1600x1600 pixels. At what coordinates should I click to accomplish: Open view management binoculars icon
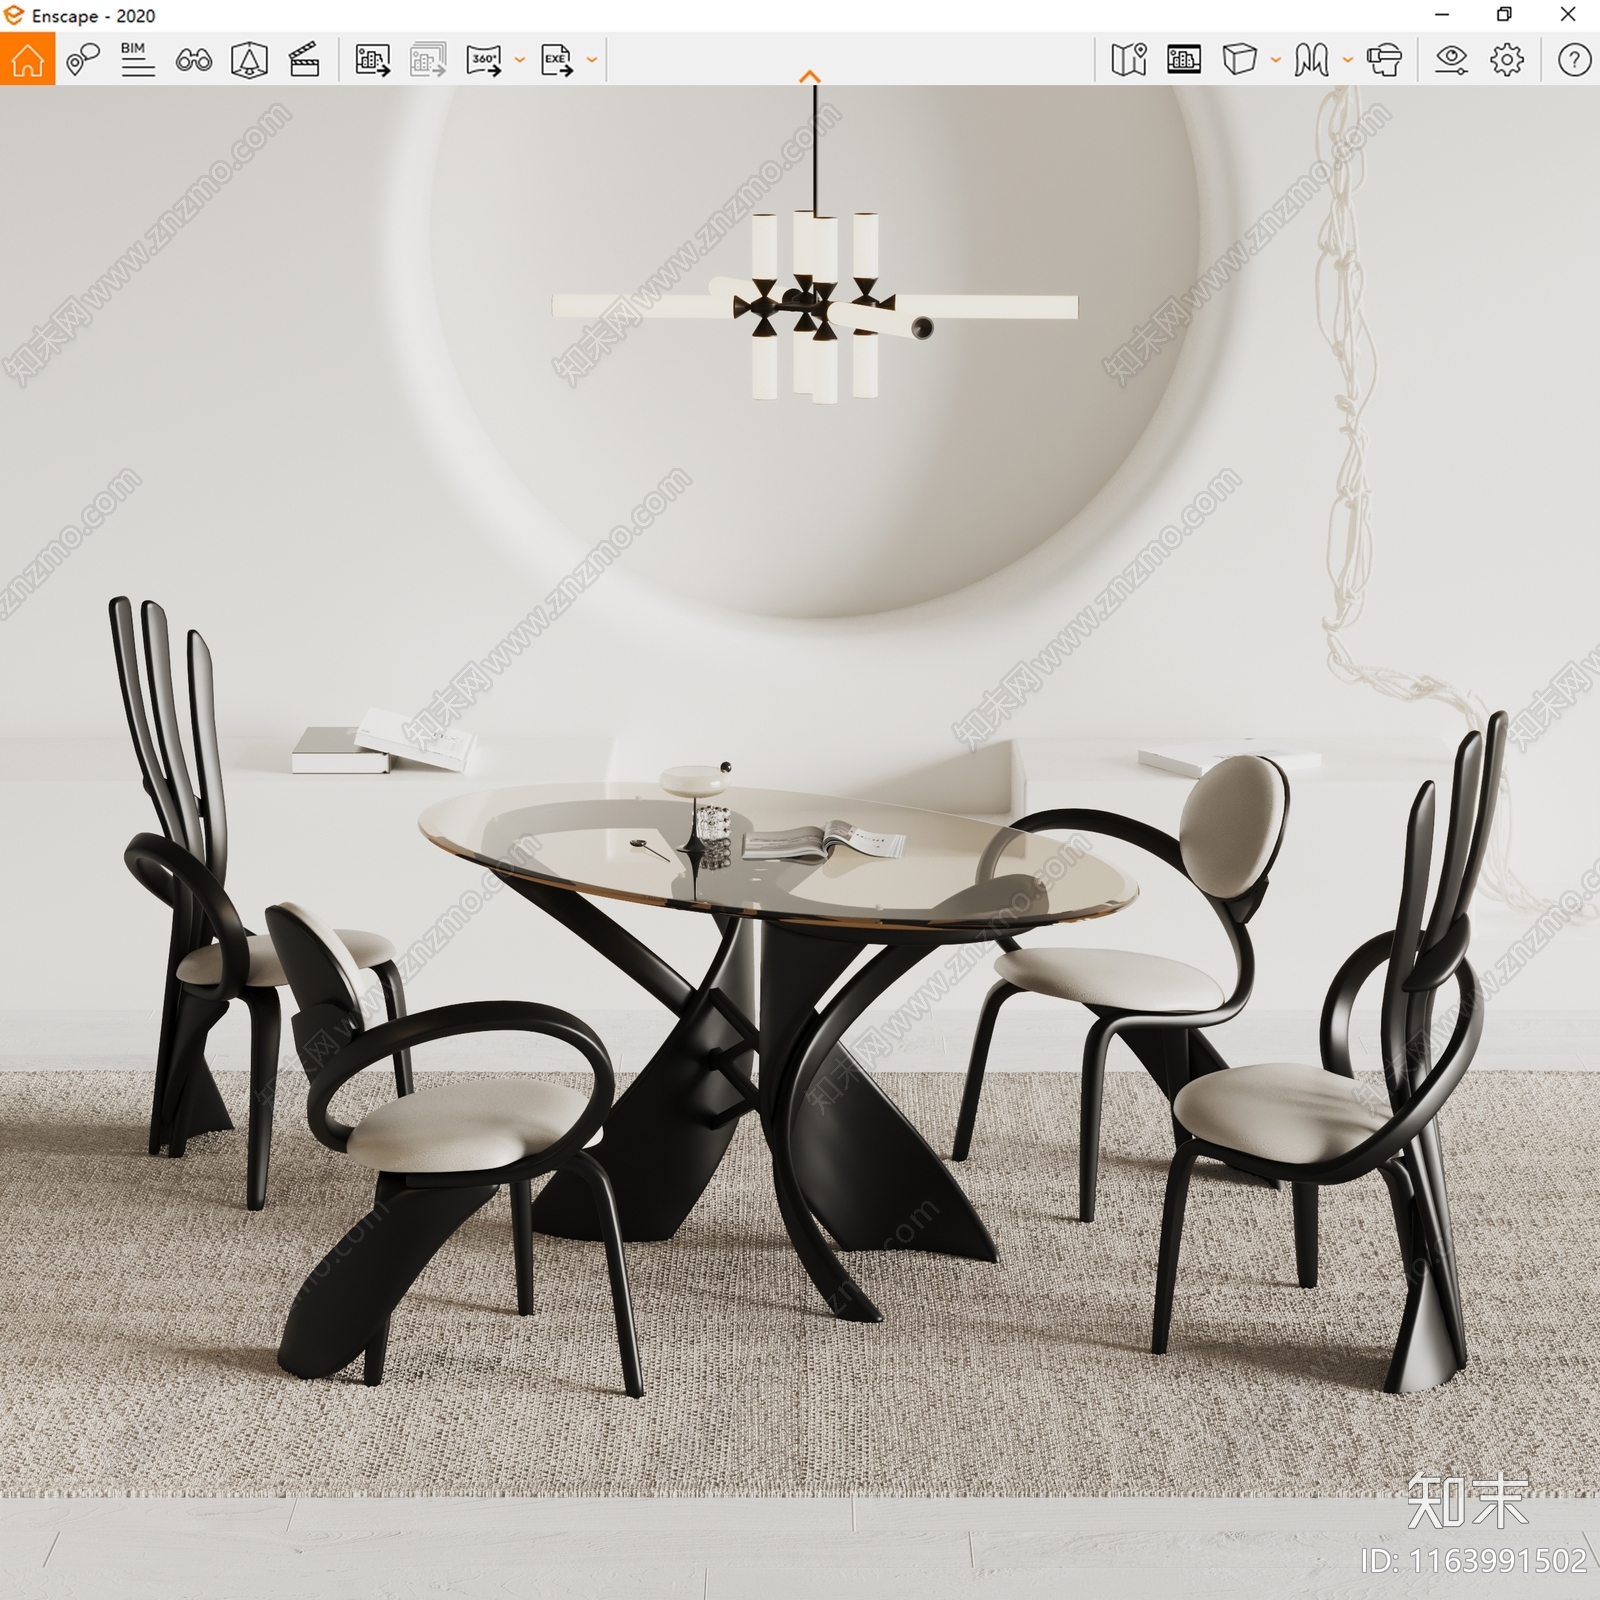point(193,60)
